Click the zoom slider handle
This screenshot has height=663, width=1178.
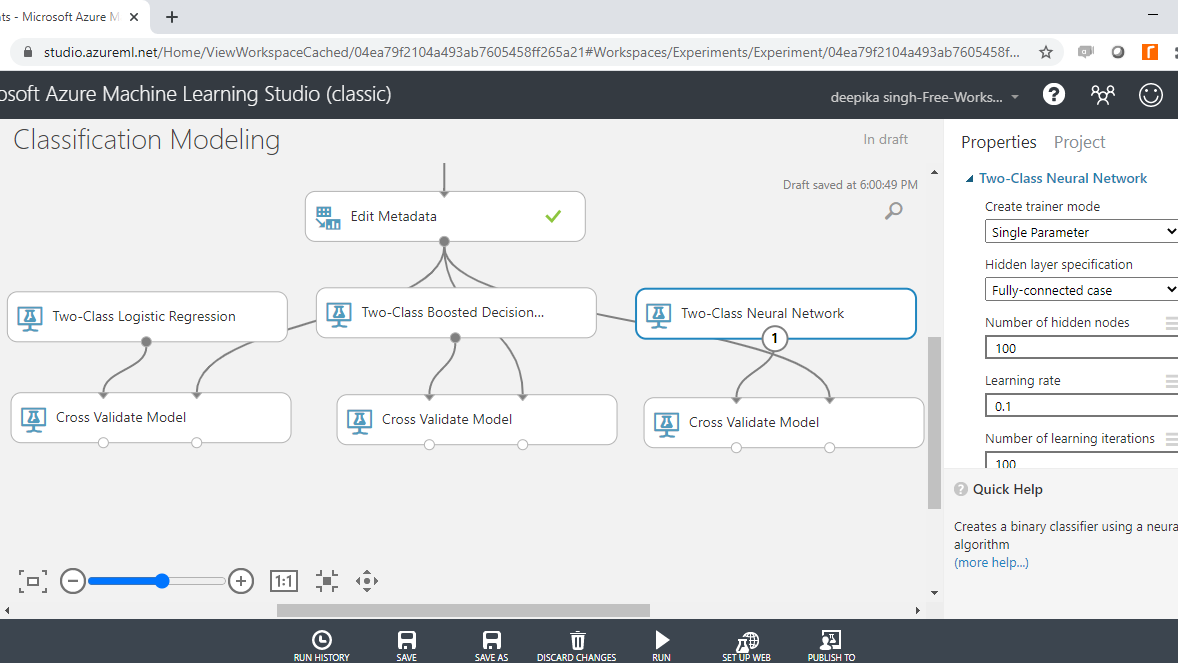pyautogui.click(x=162, y=581)
